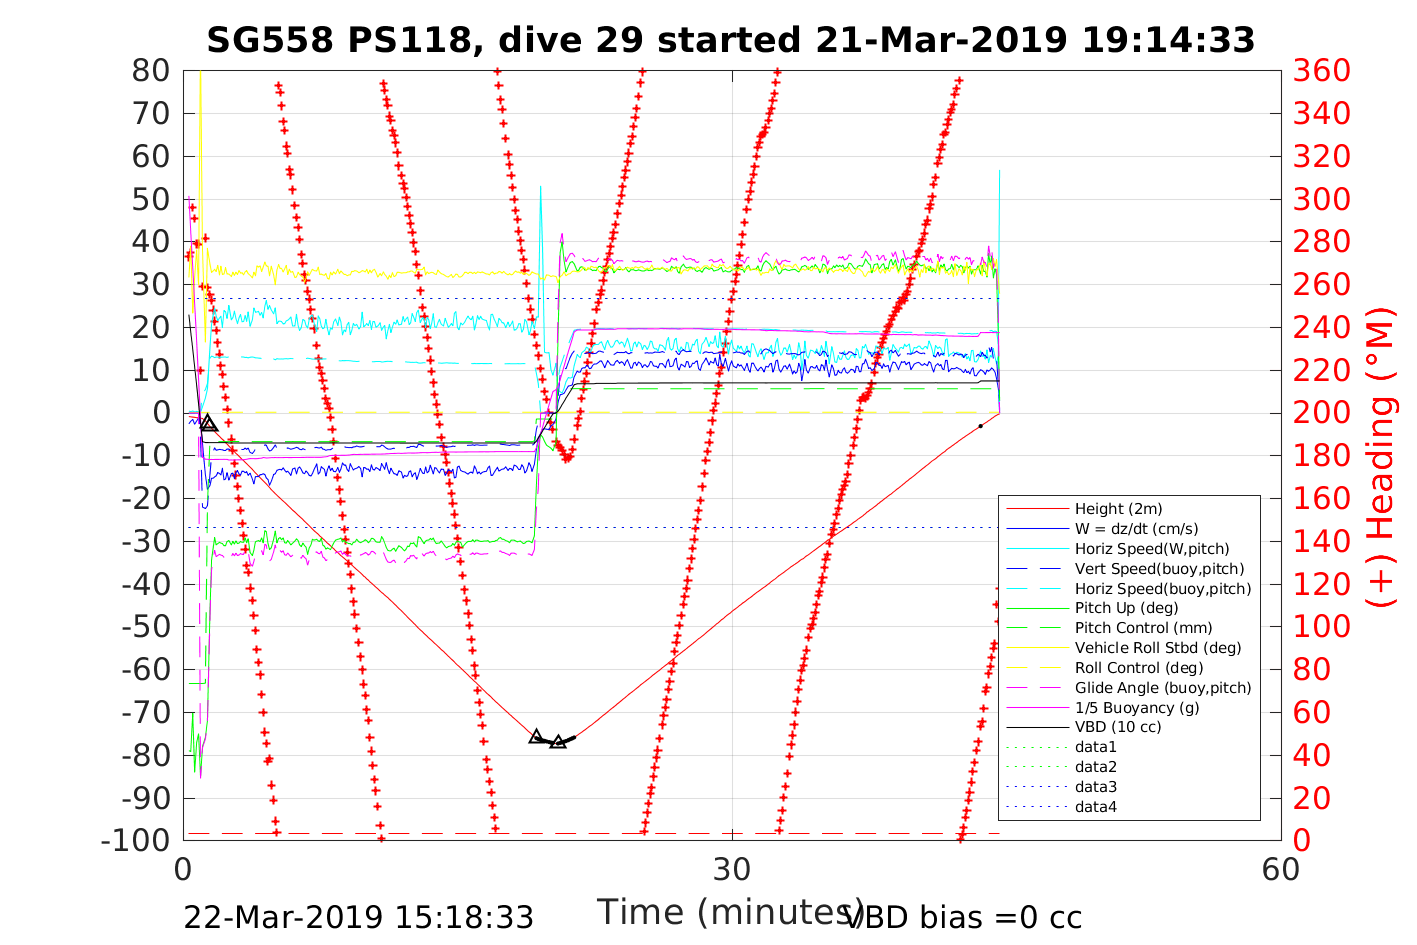Screen dimensions: 1417x945
Task: Click 'Roll Control (deg)' legend label
Action: (x=1139, y=668)
